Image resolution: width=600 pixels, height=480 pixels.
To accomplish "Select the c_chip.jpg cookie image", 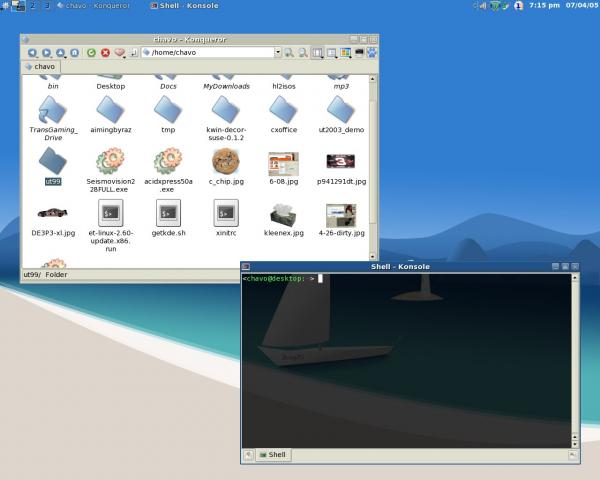I will click(226, 162).
